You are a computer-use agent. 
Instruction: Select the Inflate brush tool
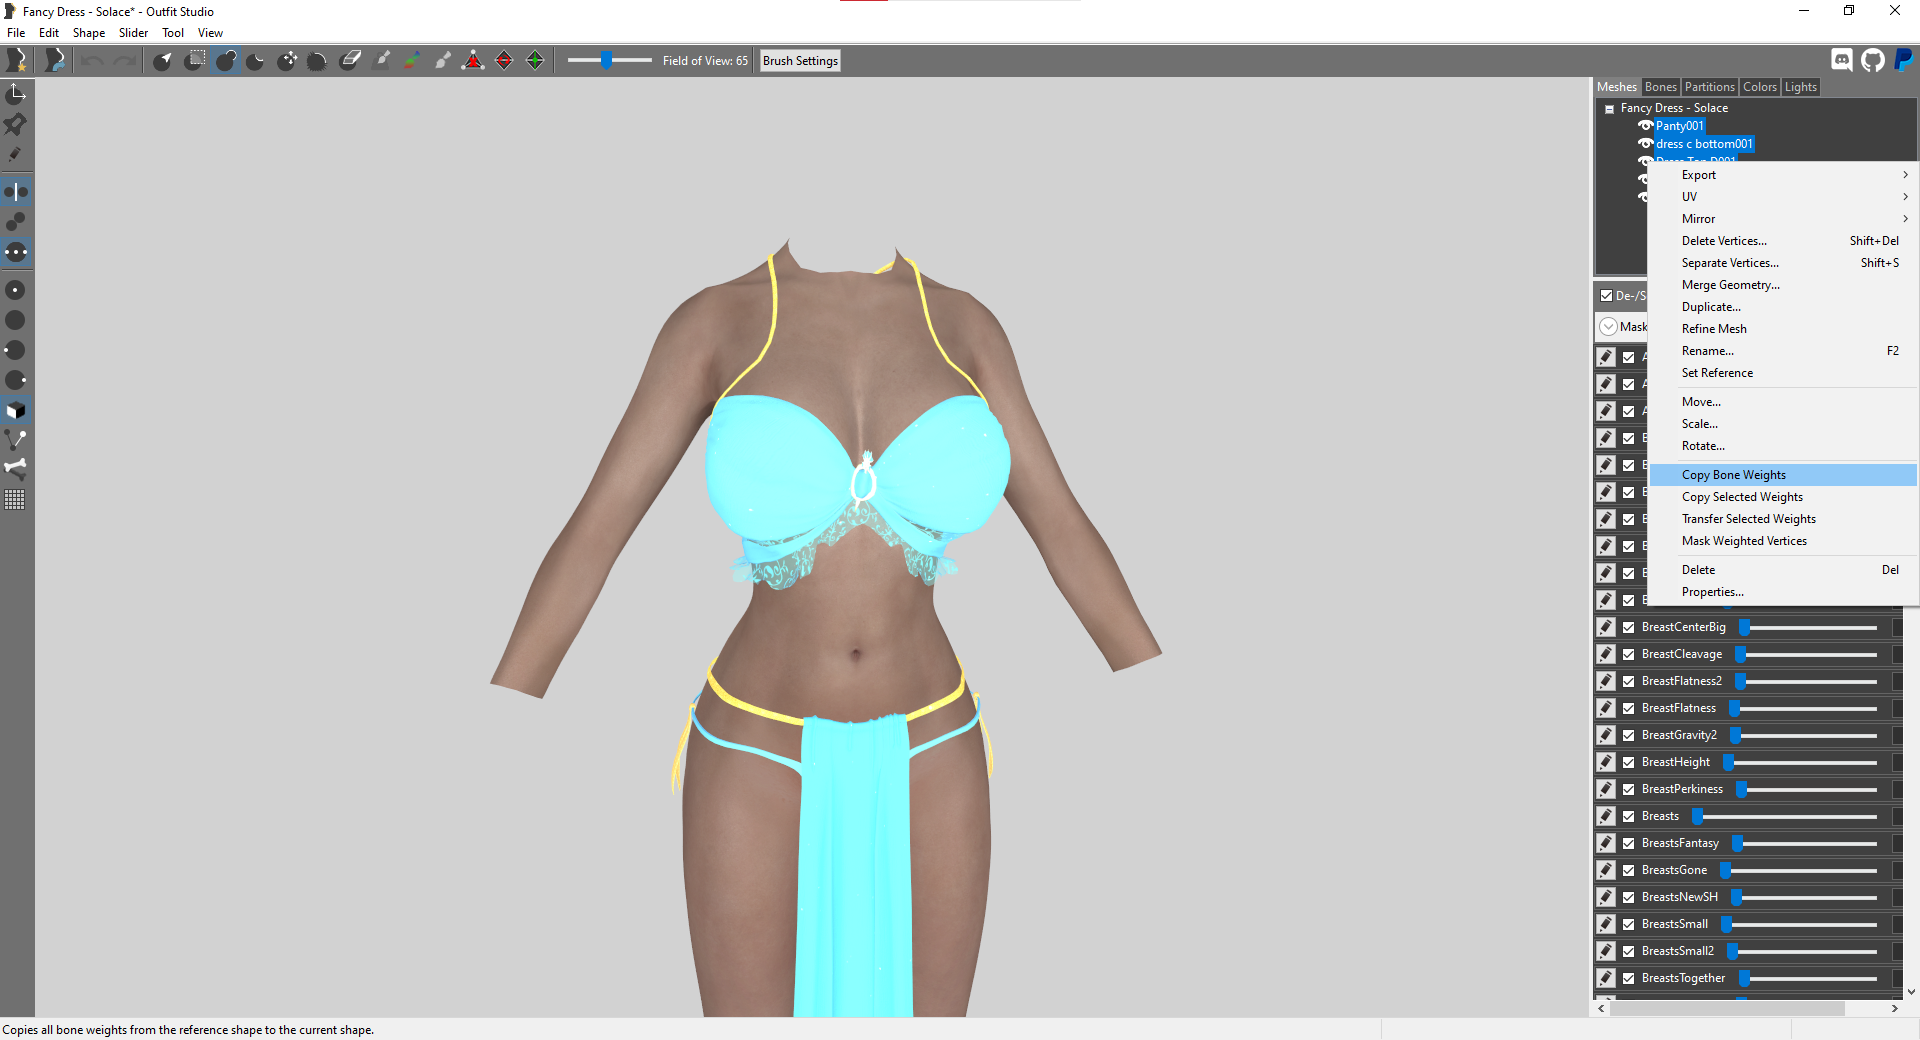coord(226,61)
